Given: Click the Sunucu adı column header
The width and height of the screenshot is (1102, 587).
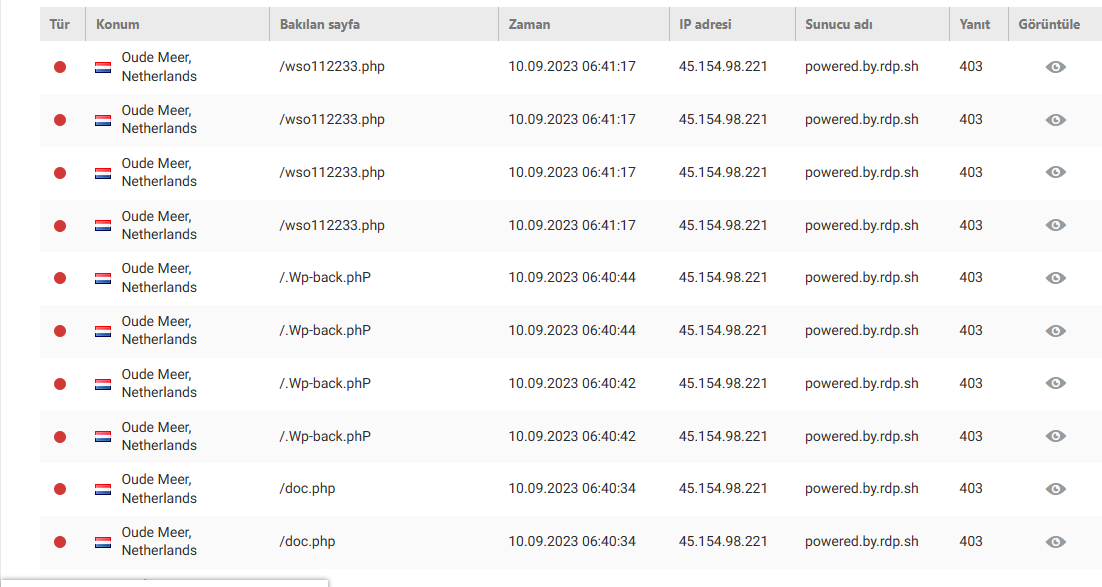Looking at the screenshot, I should tap(838, 25).
